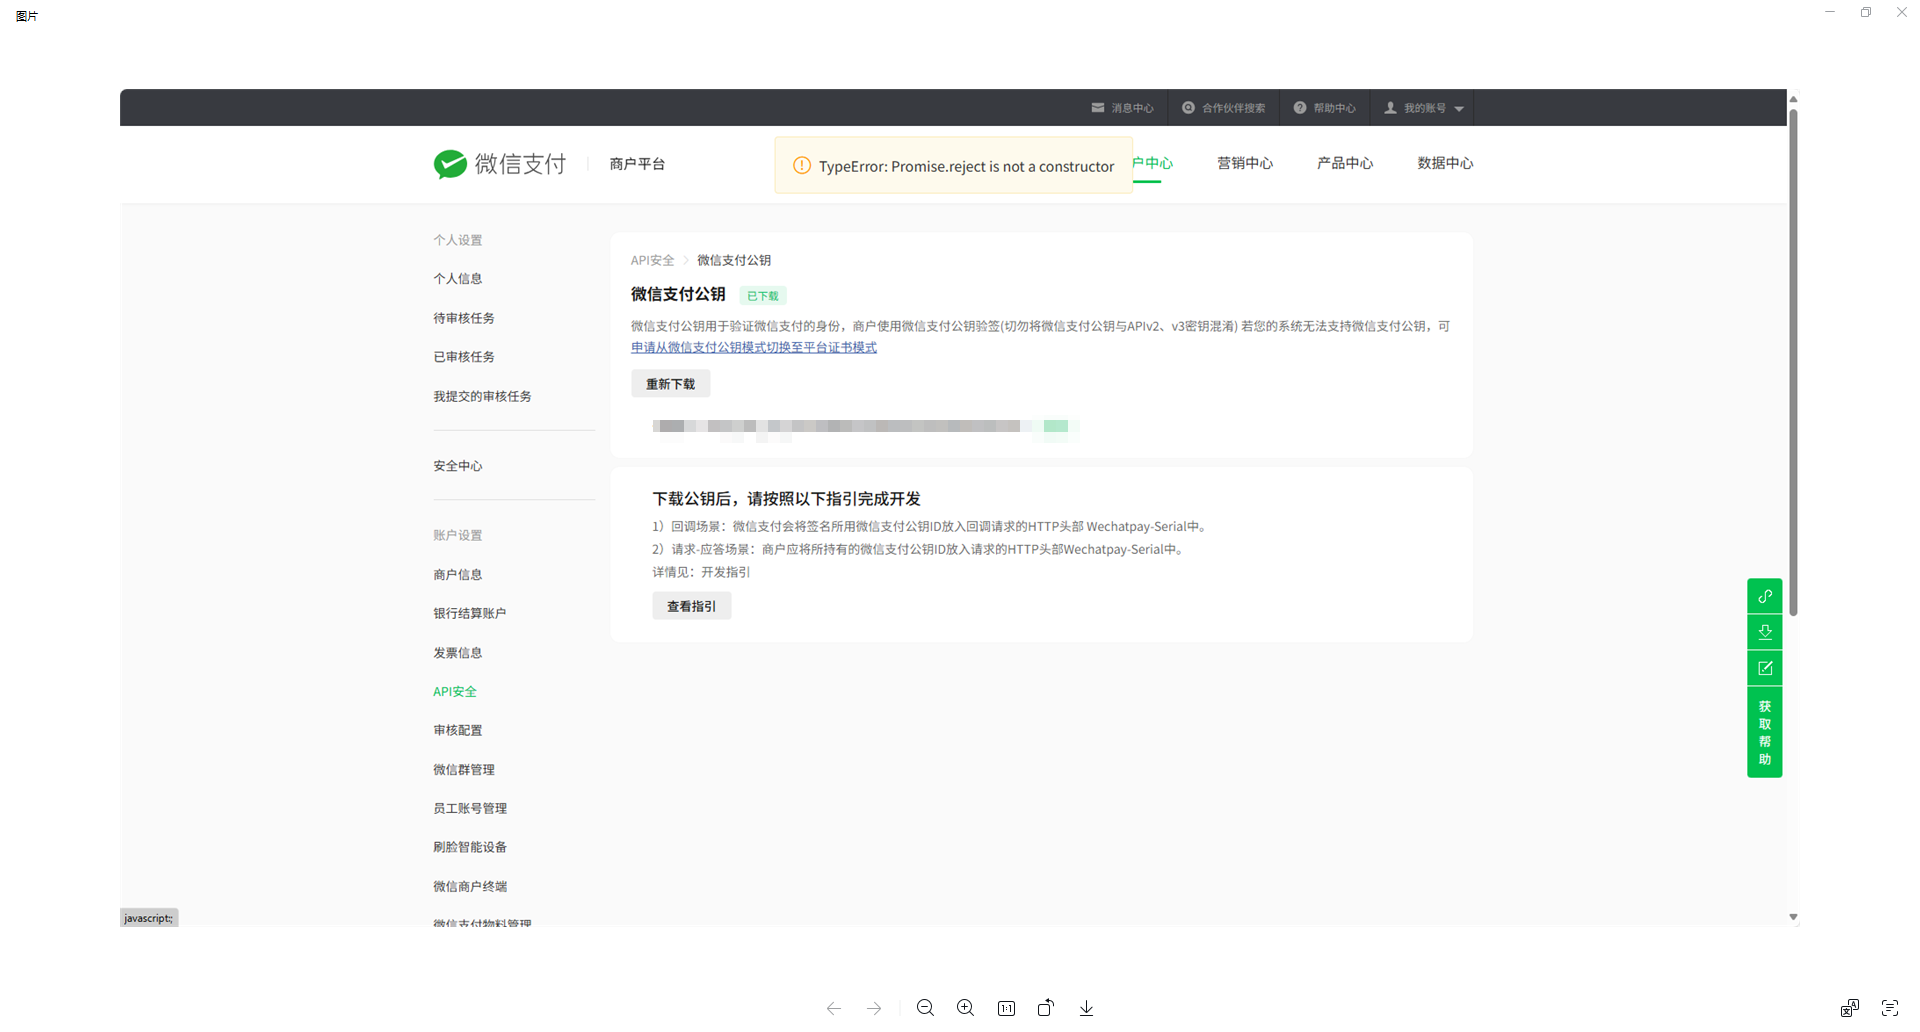Zoom in the image in viewer toolbar
Image resolution: width=1920 pixels, height=1032 pixels.
point(966,1008)
